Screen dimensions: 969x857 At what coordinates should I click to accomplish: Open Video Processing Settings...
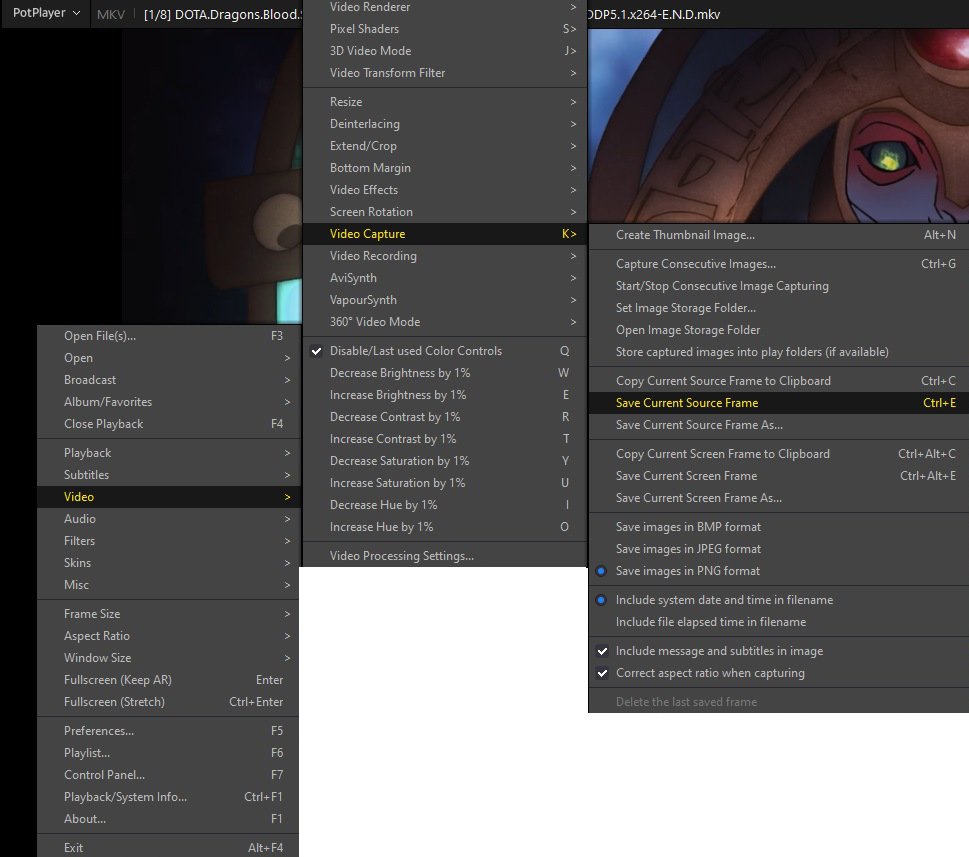(444, 556)
